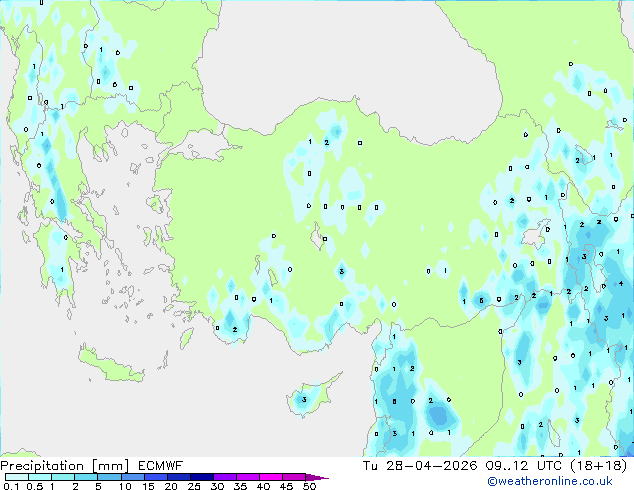Select the 40–45 mm magenta legend swatch

click(x=271, y=477)
